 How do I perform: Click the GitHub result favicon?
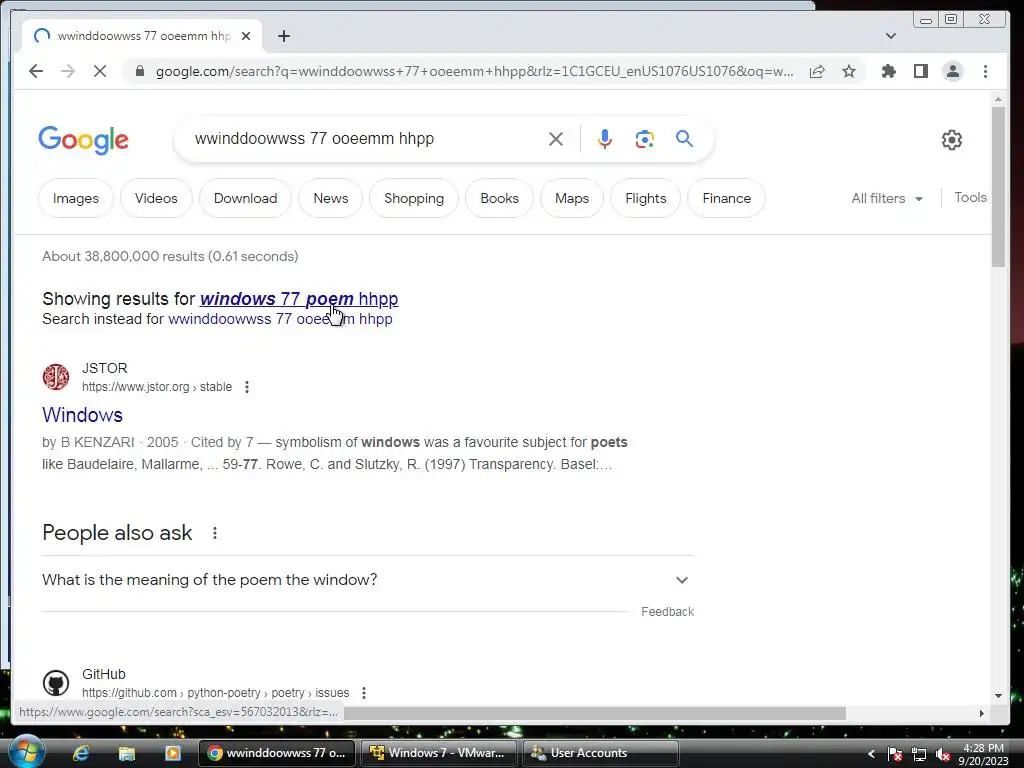[x=56, y=683]
